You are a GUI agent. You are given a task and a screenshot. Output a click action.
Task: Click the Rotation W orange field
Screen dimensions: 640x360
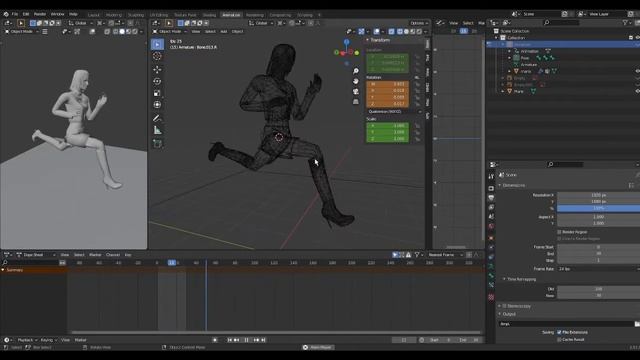[387, 84]
